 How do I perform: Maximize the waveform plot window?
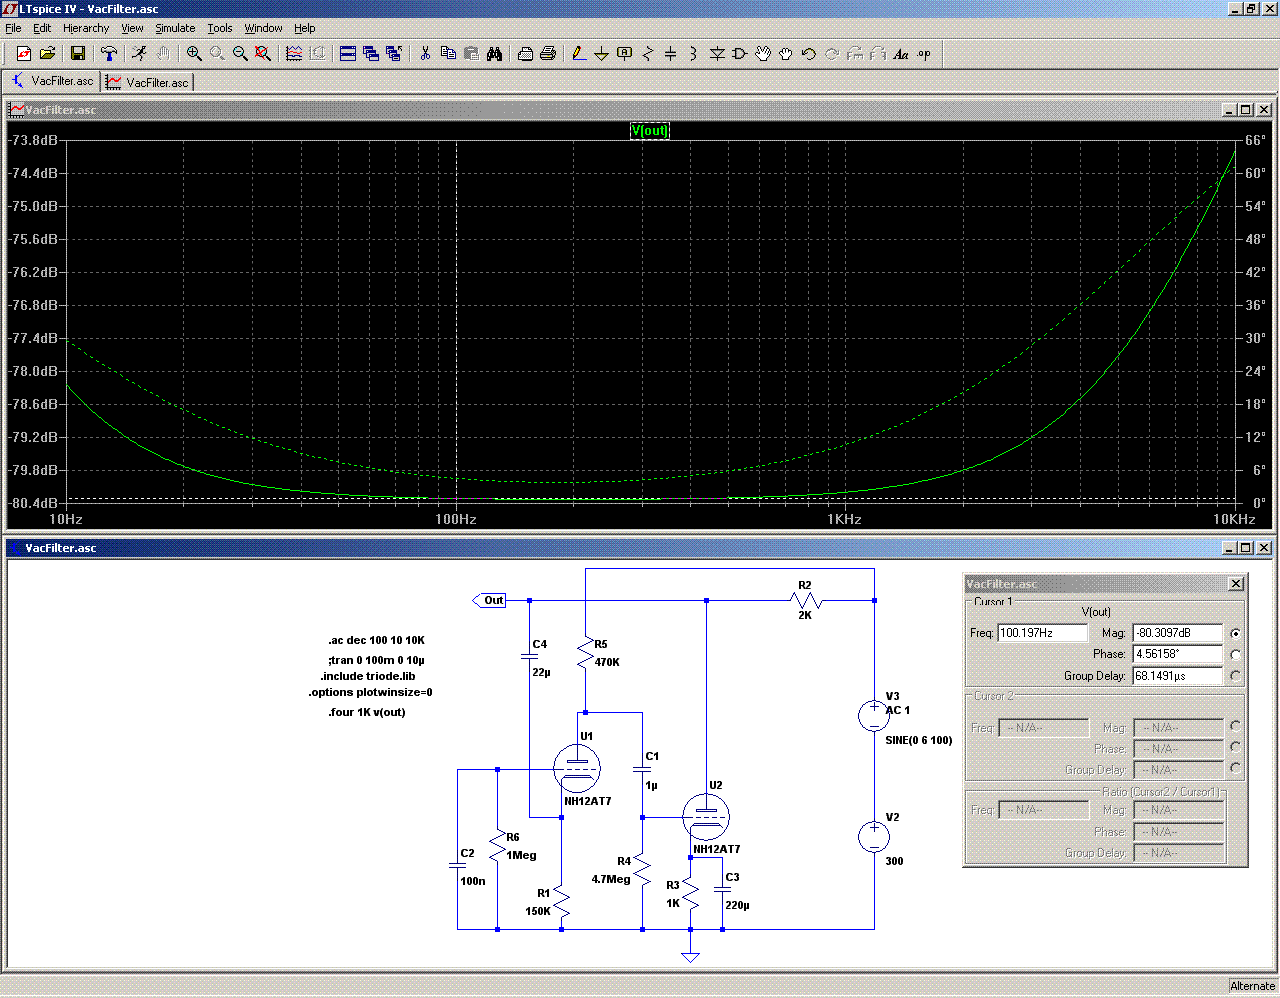pyautogui.click(x=1245, y=110)
